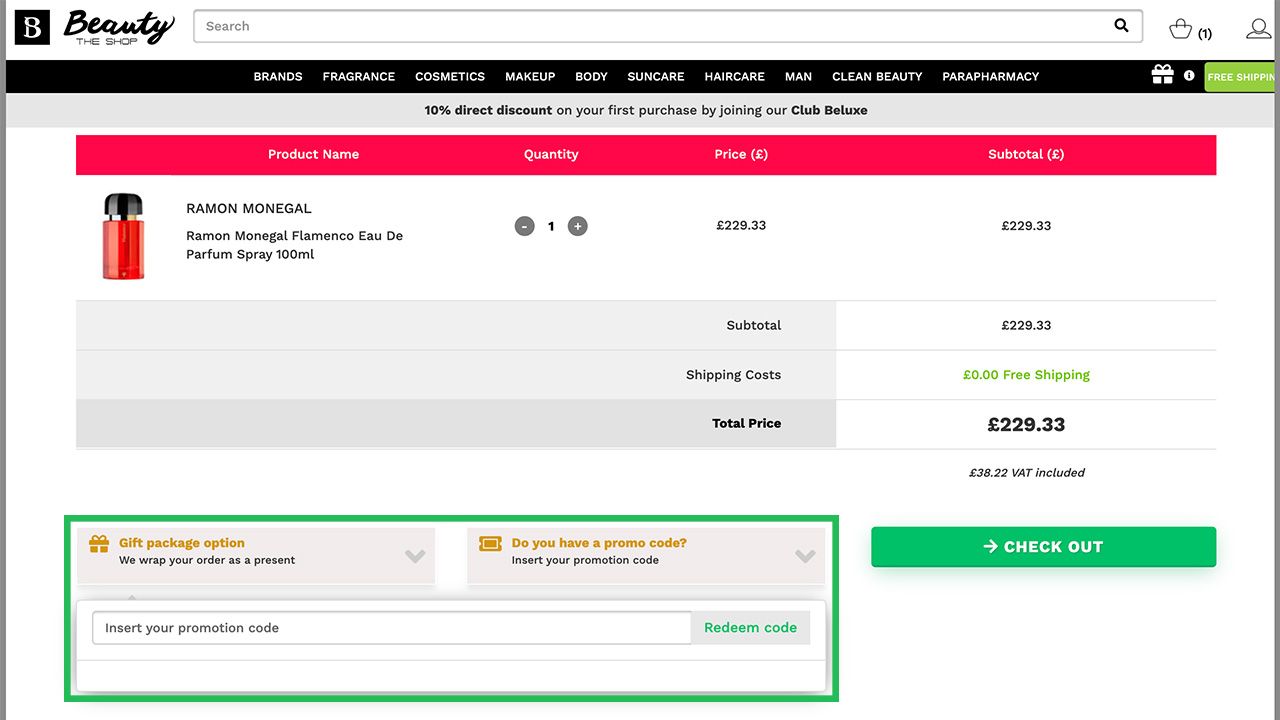Focus the promotion code input field
The height and width of the screenshot is (720, 1280).
click(392, 628)
